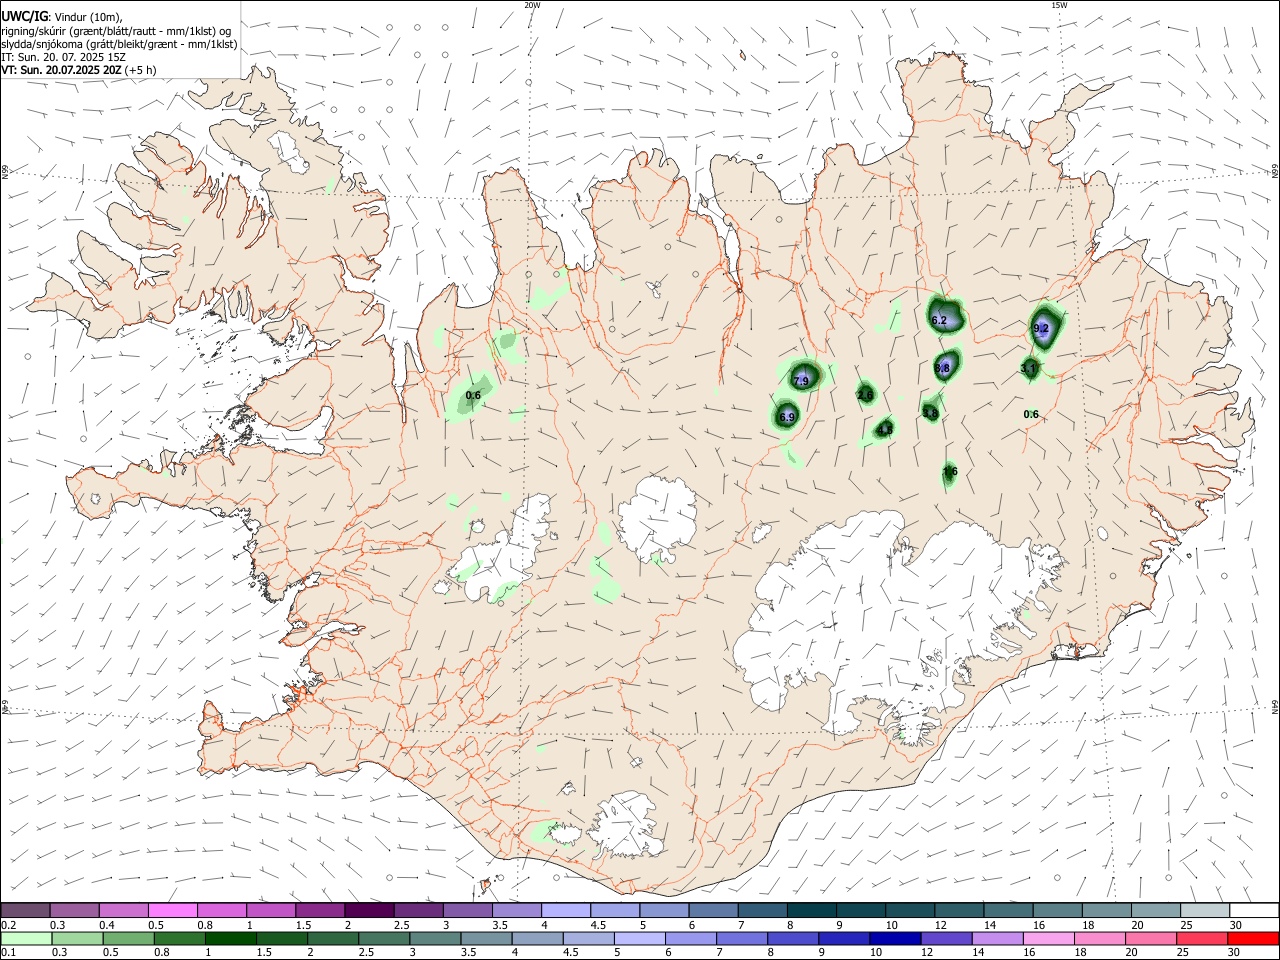Pick the light pink swatch labeled 16 in lower legend

tap(1047, 938)
